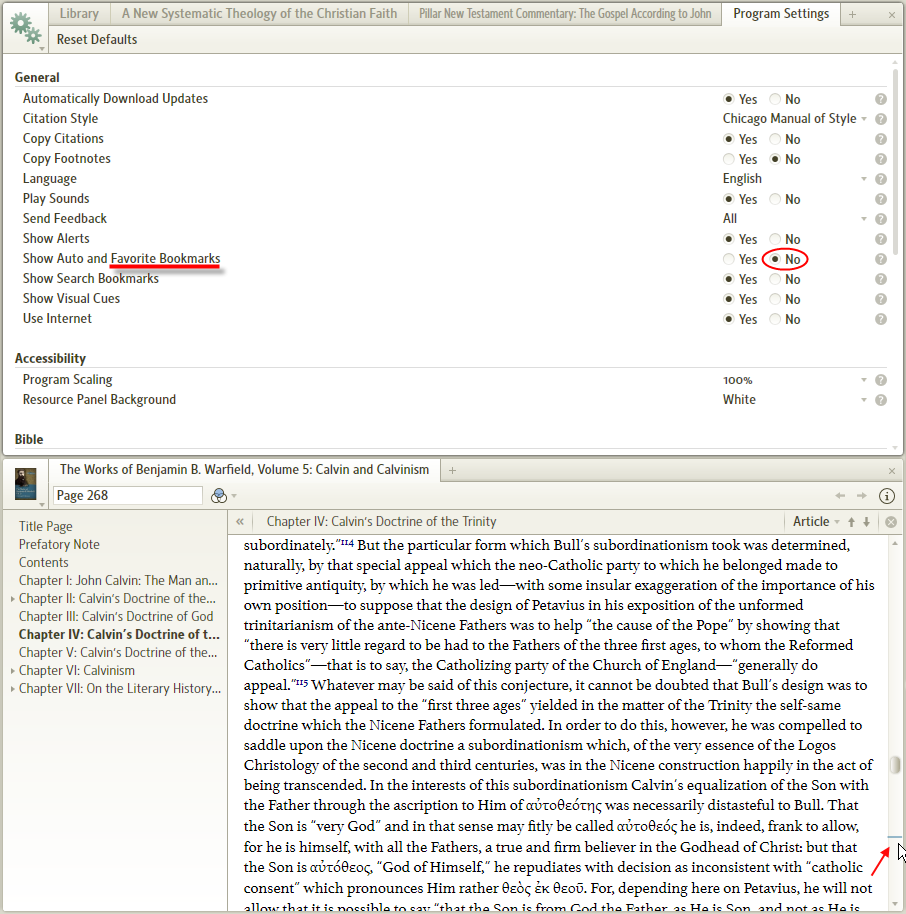
Task: Set Automatically Download Updates to No
Action: [x=775, y=99]
